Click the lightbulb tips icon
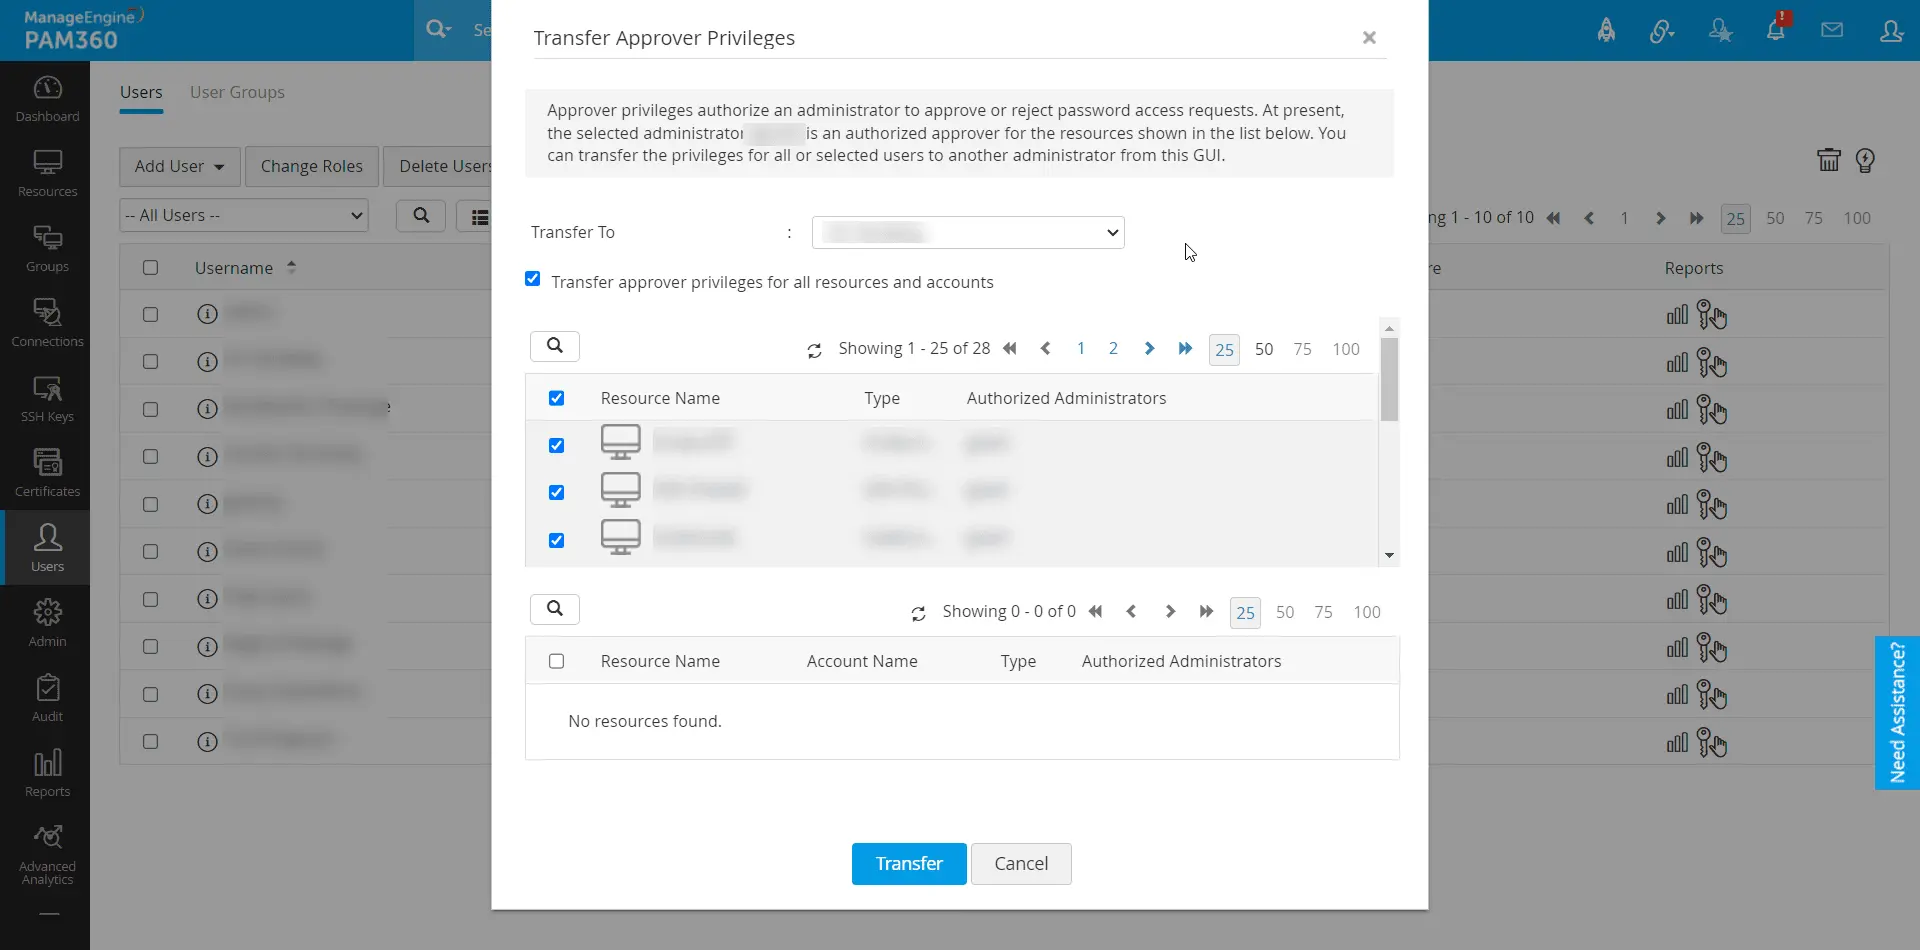 click(1867, 160)
